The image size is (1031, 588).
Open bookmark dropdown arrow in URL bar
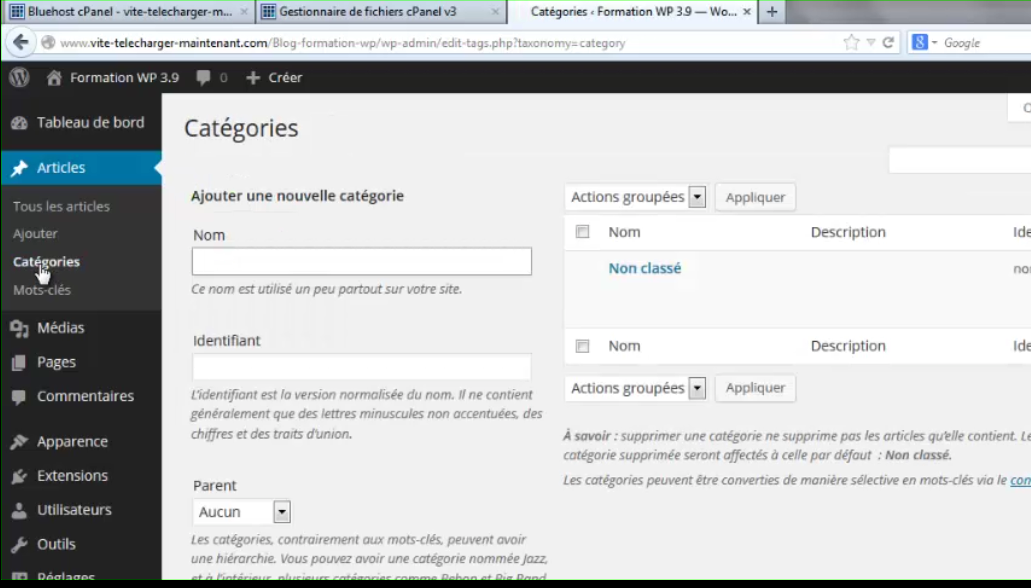871,43
